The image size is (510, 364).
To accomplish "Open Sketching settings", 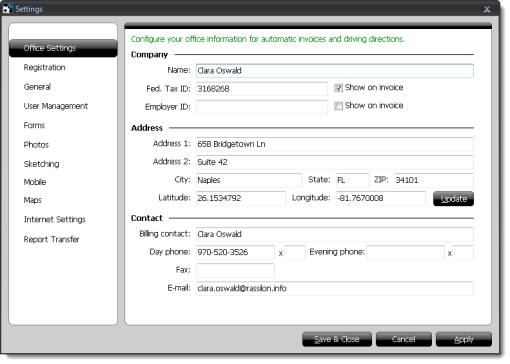I will [x=41, y=164].
